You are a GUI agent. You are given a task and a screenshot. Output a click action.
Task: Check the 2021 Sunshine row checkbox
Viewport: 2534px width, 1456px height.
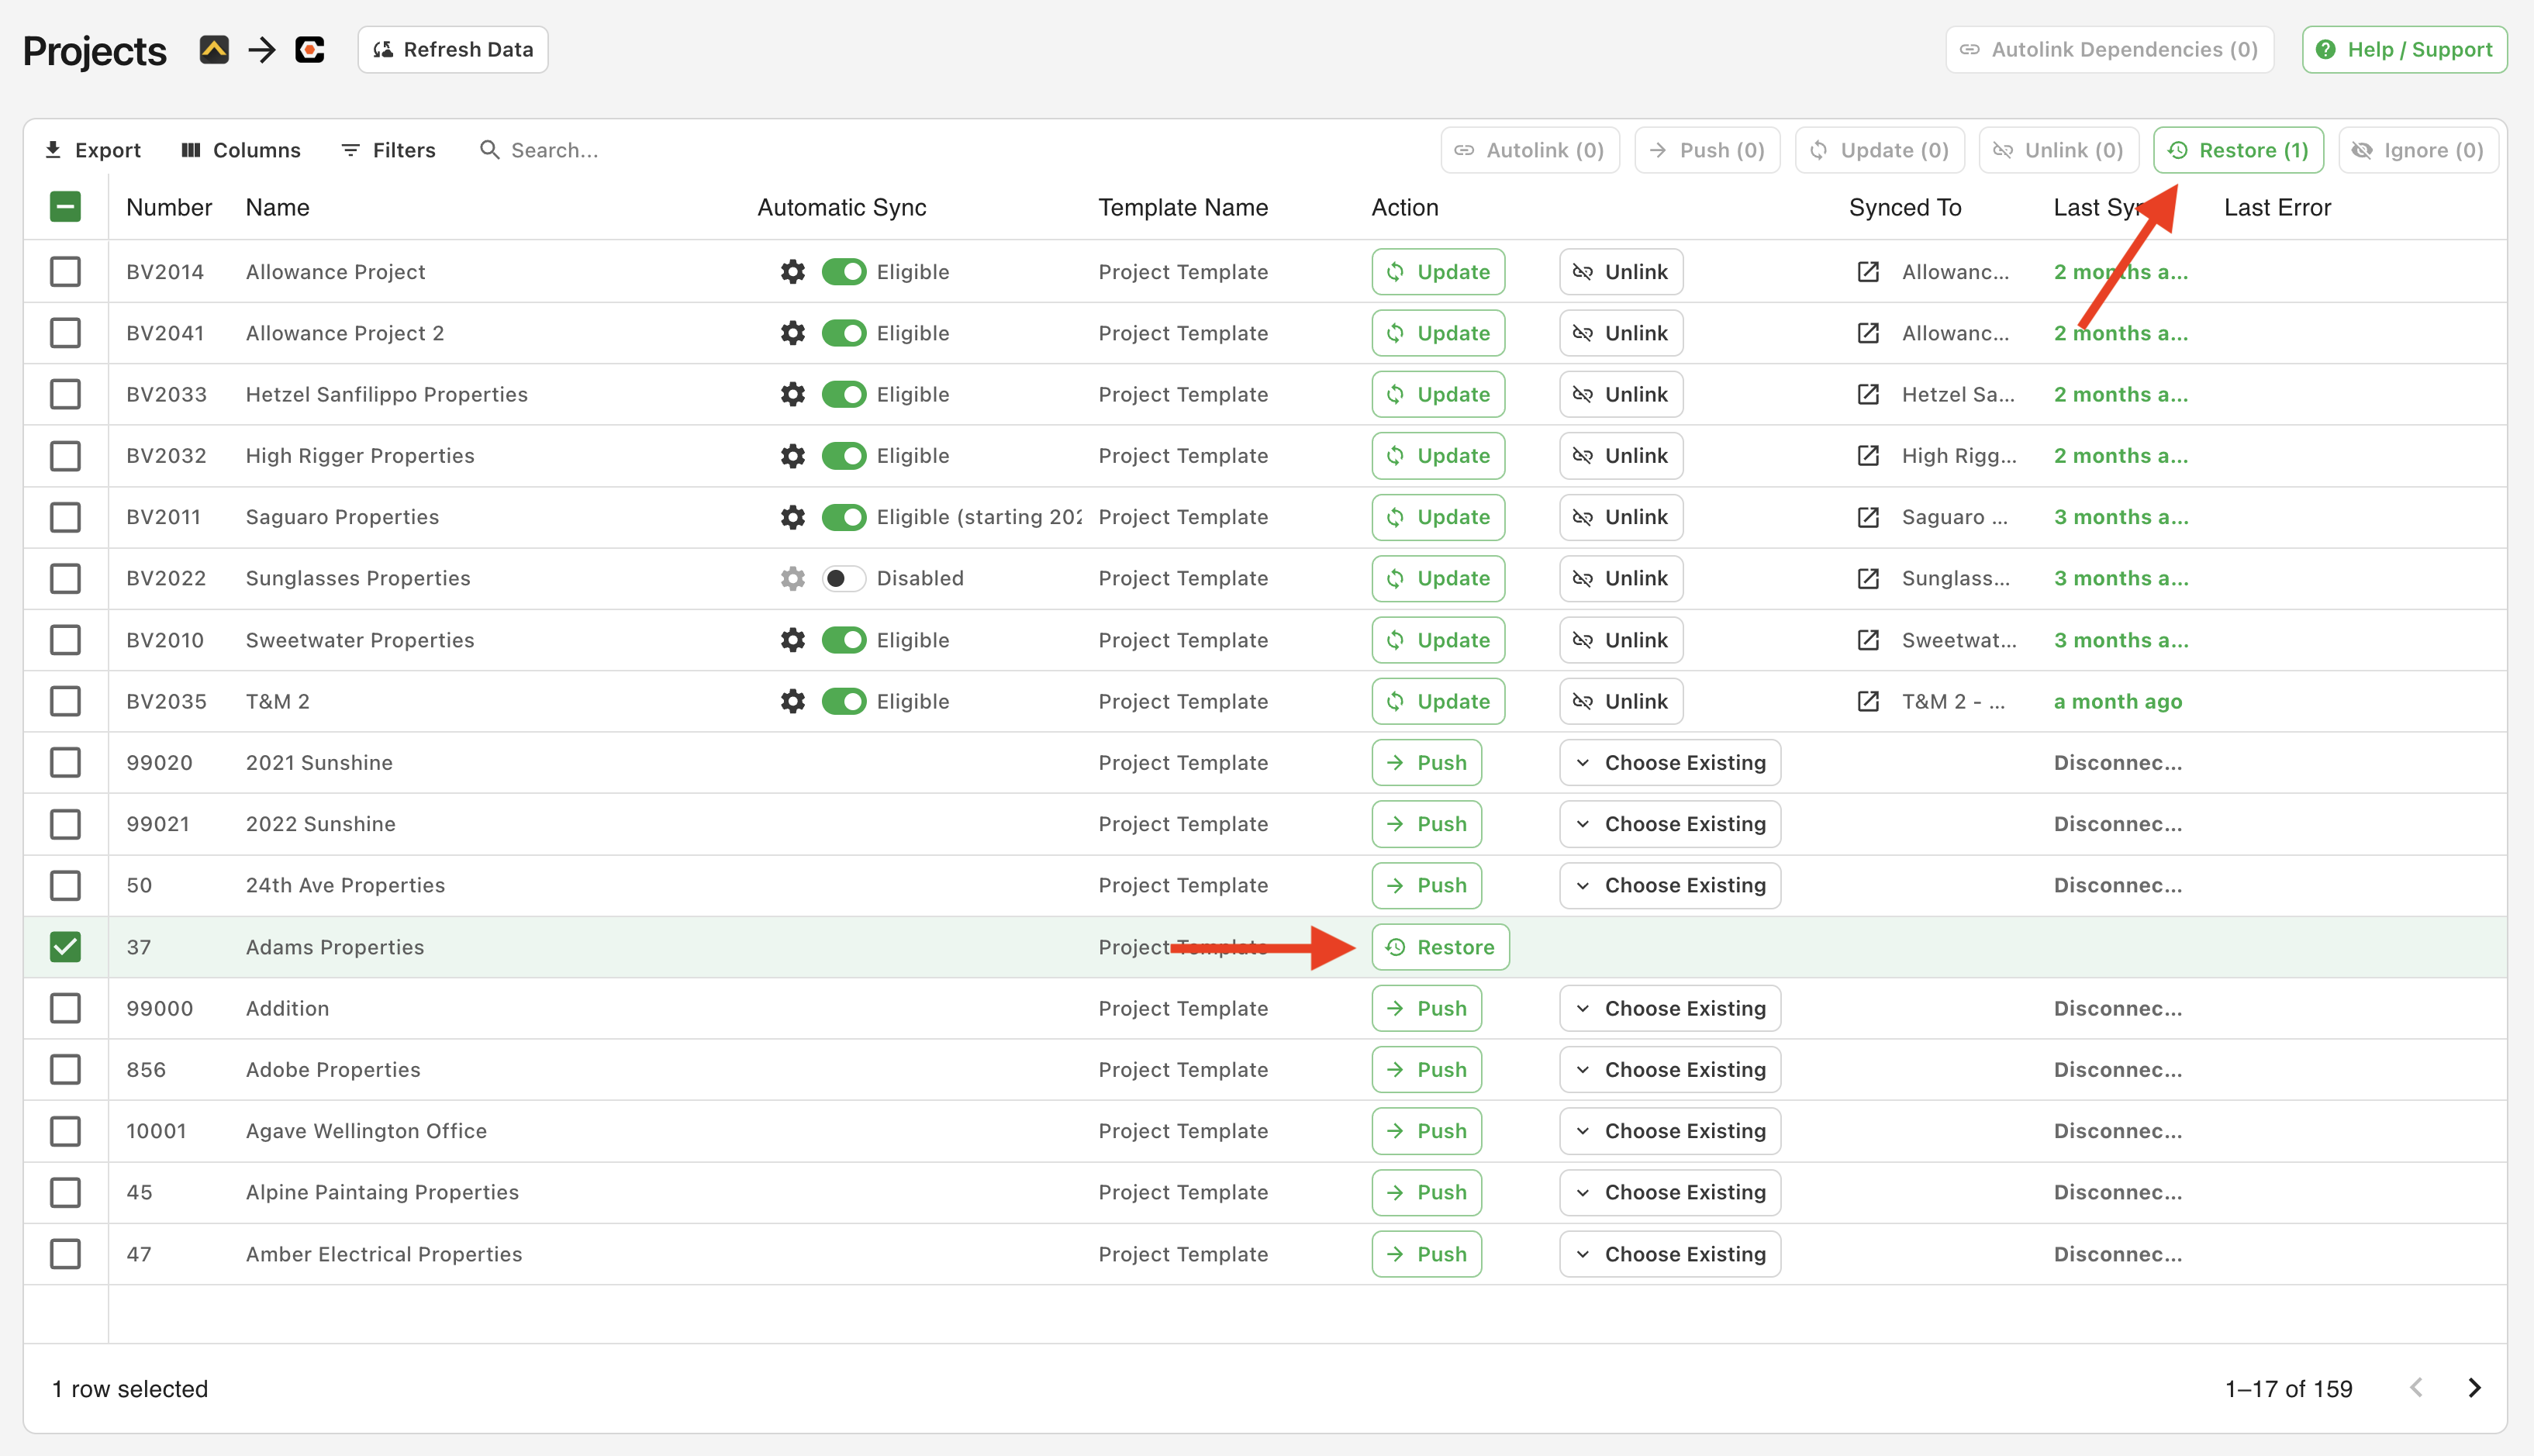(65, 763)
